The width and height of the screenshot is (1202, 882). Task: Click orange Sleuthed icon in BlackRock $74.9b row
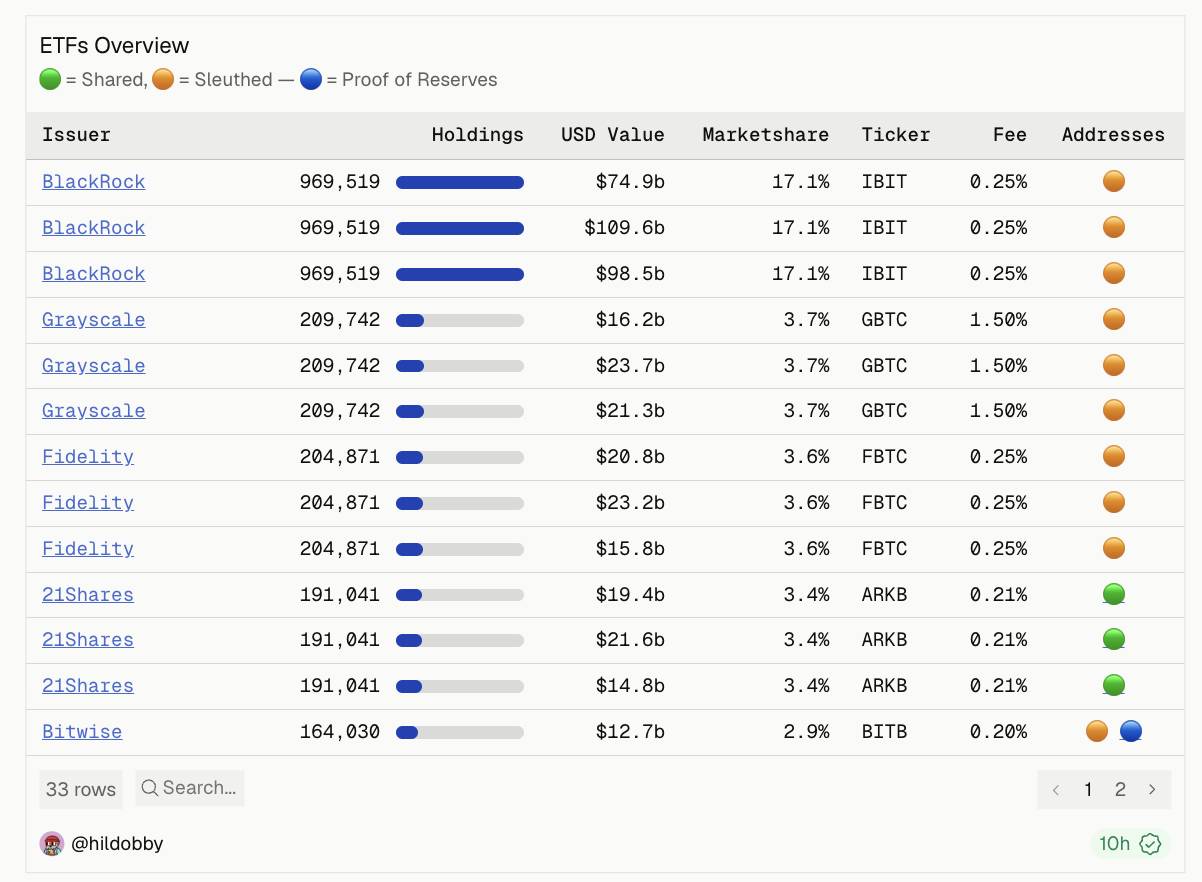pyautogui.click(x=1113, y=181)
